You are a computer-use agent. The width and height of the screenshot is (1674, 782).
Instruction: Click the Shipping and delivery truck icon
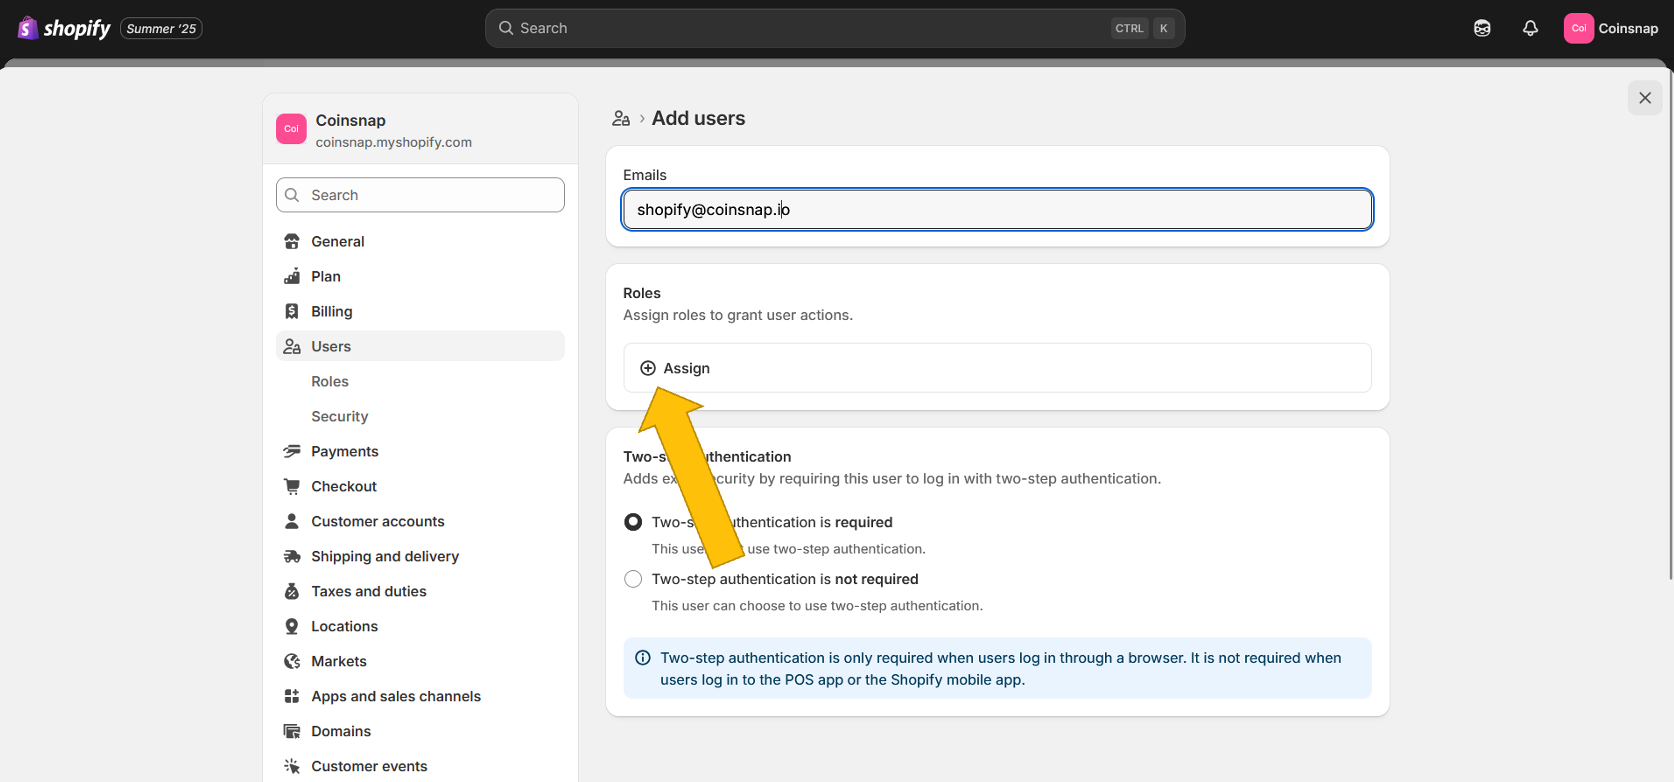pyautogui.click(x=292, y=556)
